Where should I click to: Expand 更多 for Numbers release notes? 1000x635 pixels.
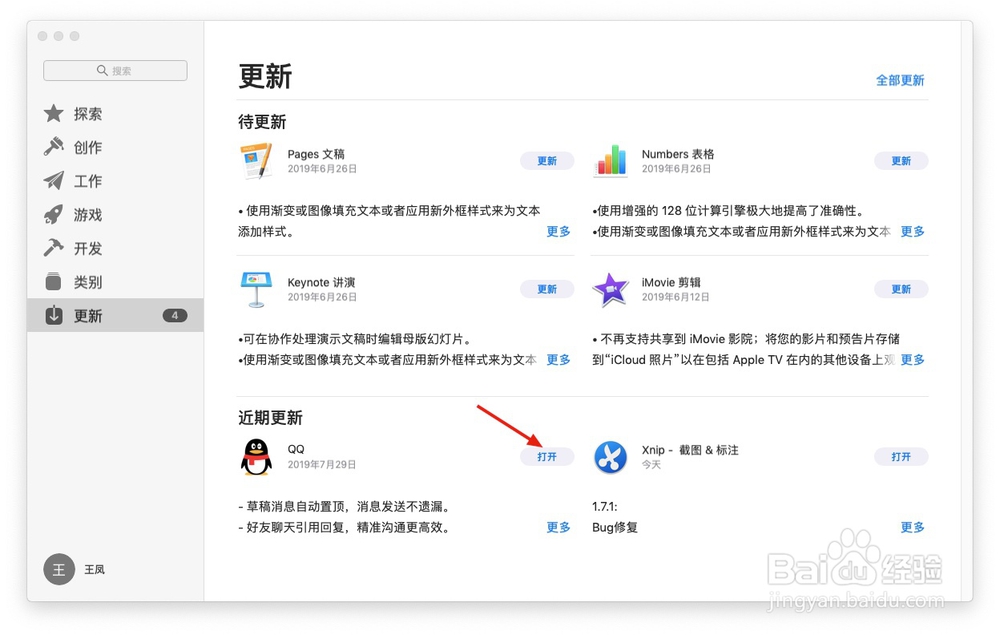pyautogui.click(x=913, y=231)
